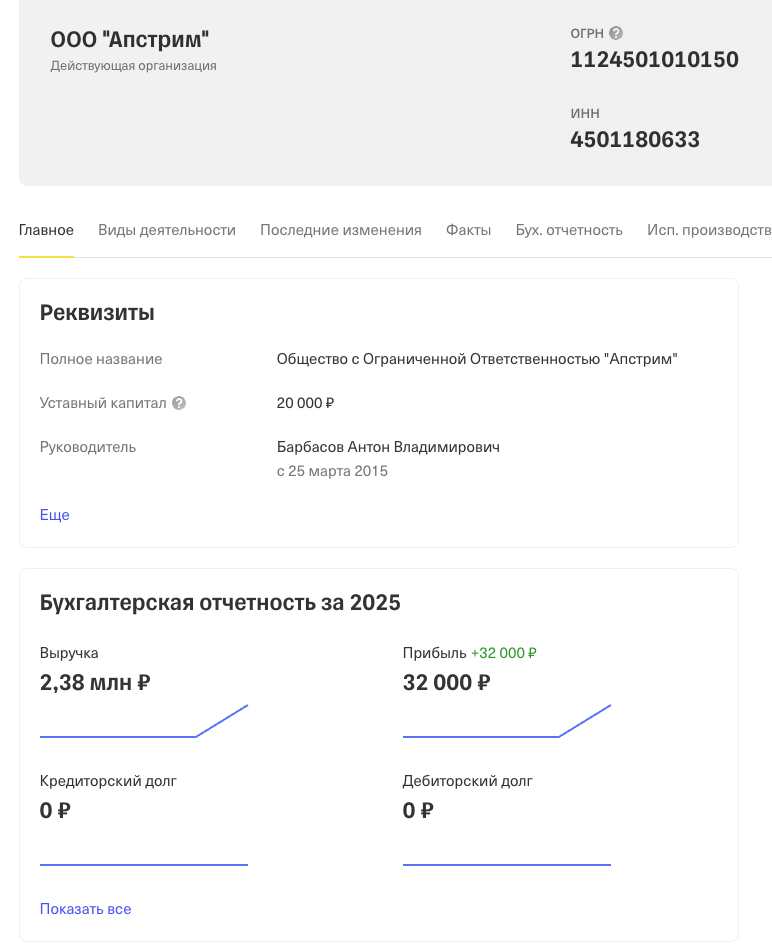This screenshot has height=948, width=772.
Task: Click the Руководитель label
Action: tap(88, 447)
